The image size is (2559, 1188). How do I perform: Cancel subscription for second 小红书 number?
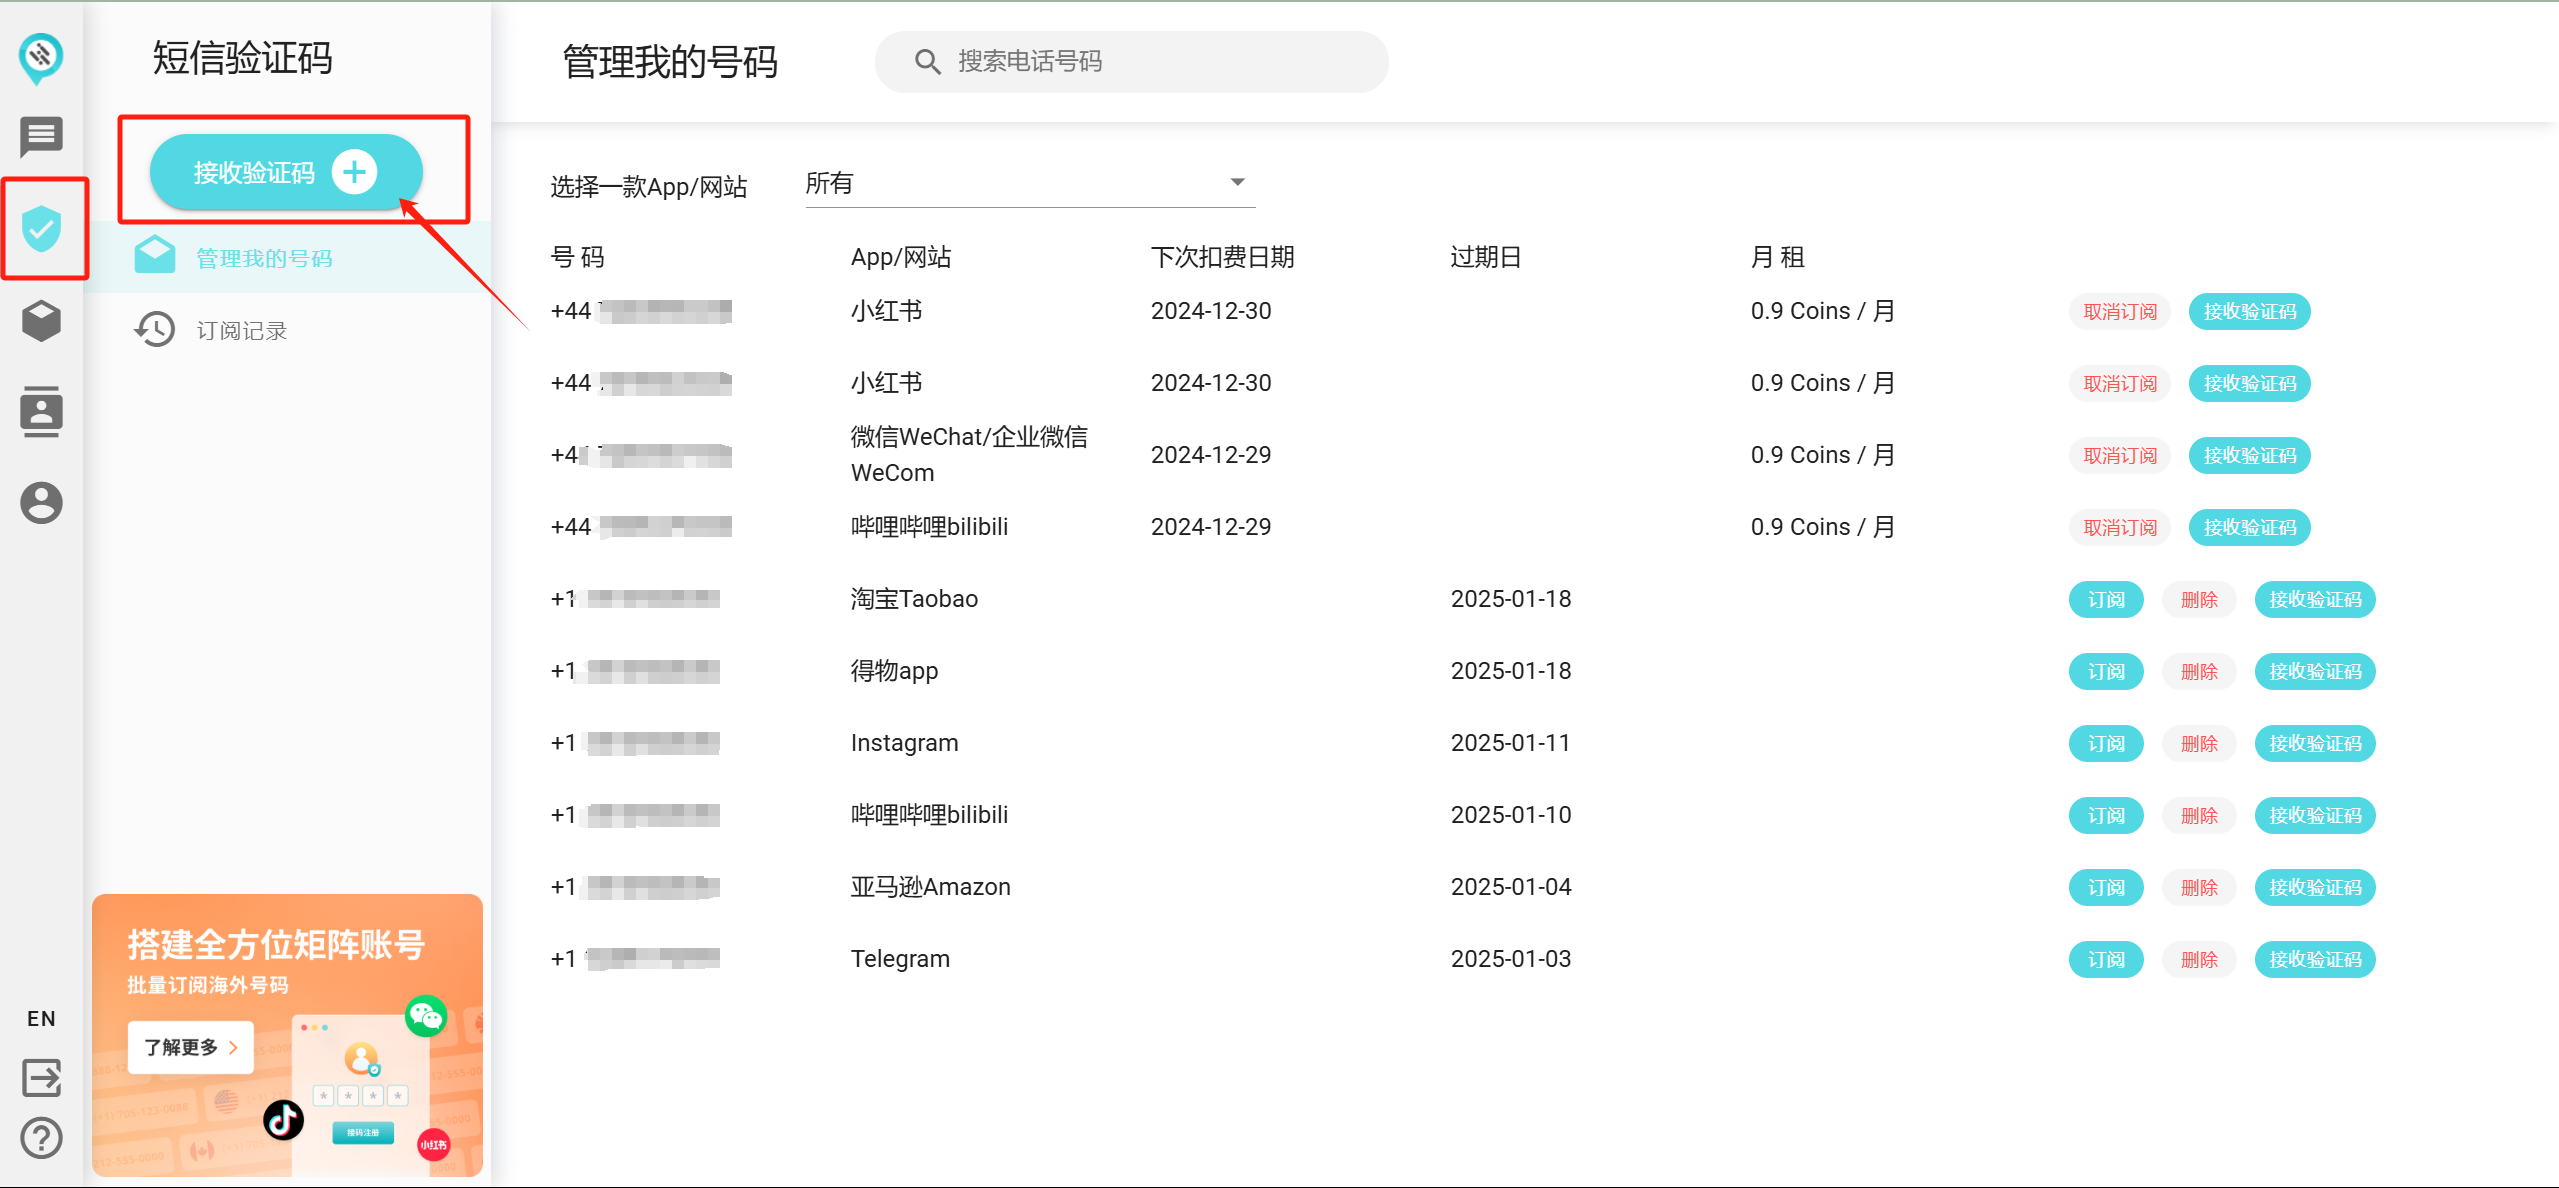(x=2120, y=384)
